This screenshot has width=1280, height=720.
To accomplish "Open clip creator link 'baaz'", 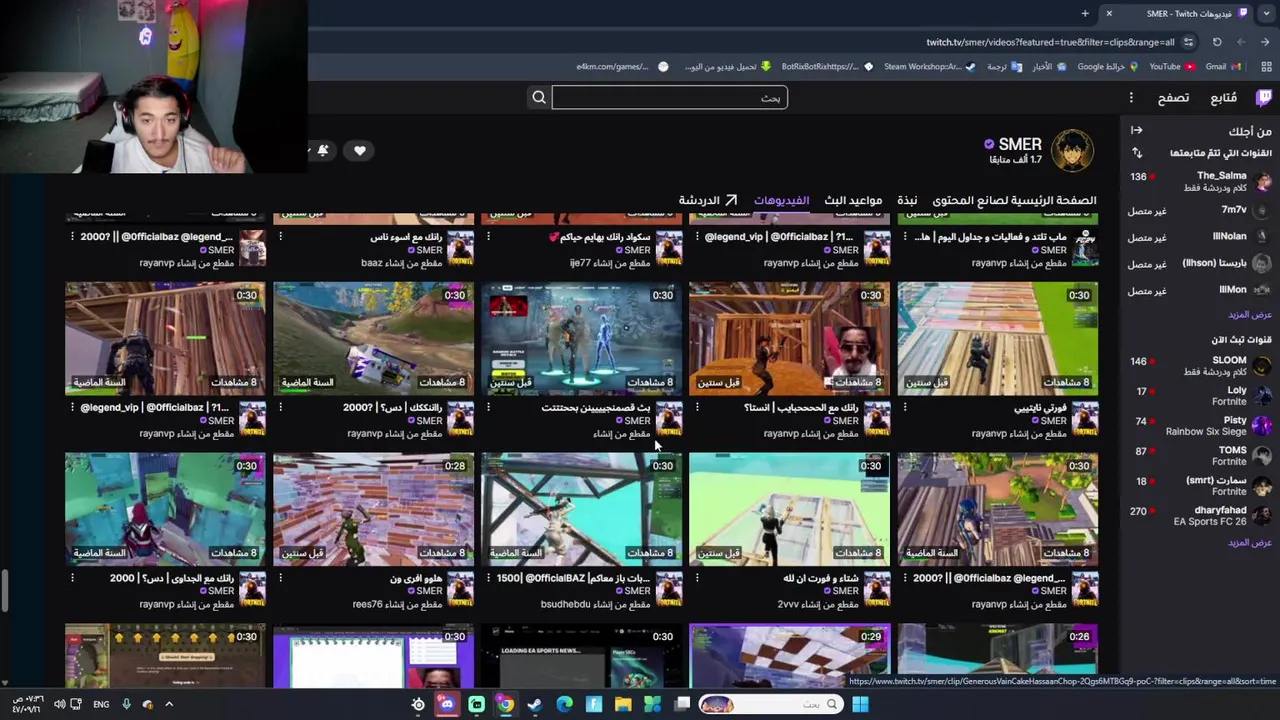I will [x=372, y=263].
